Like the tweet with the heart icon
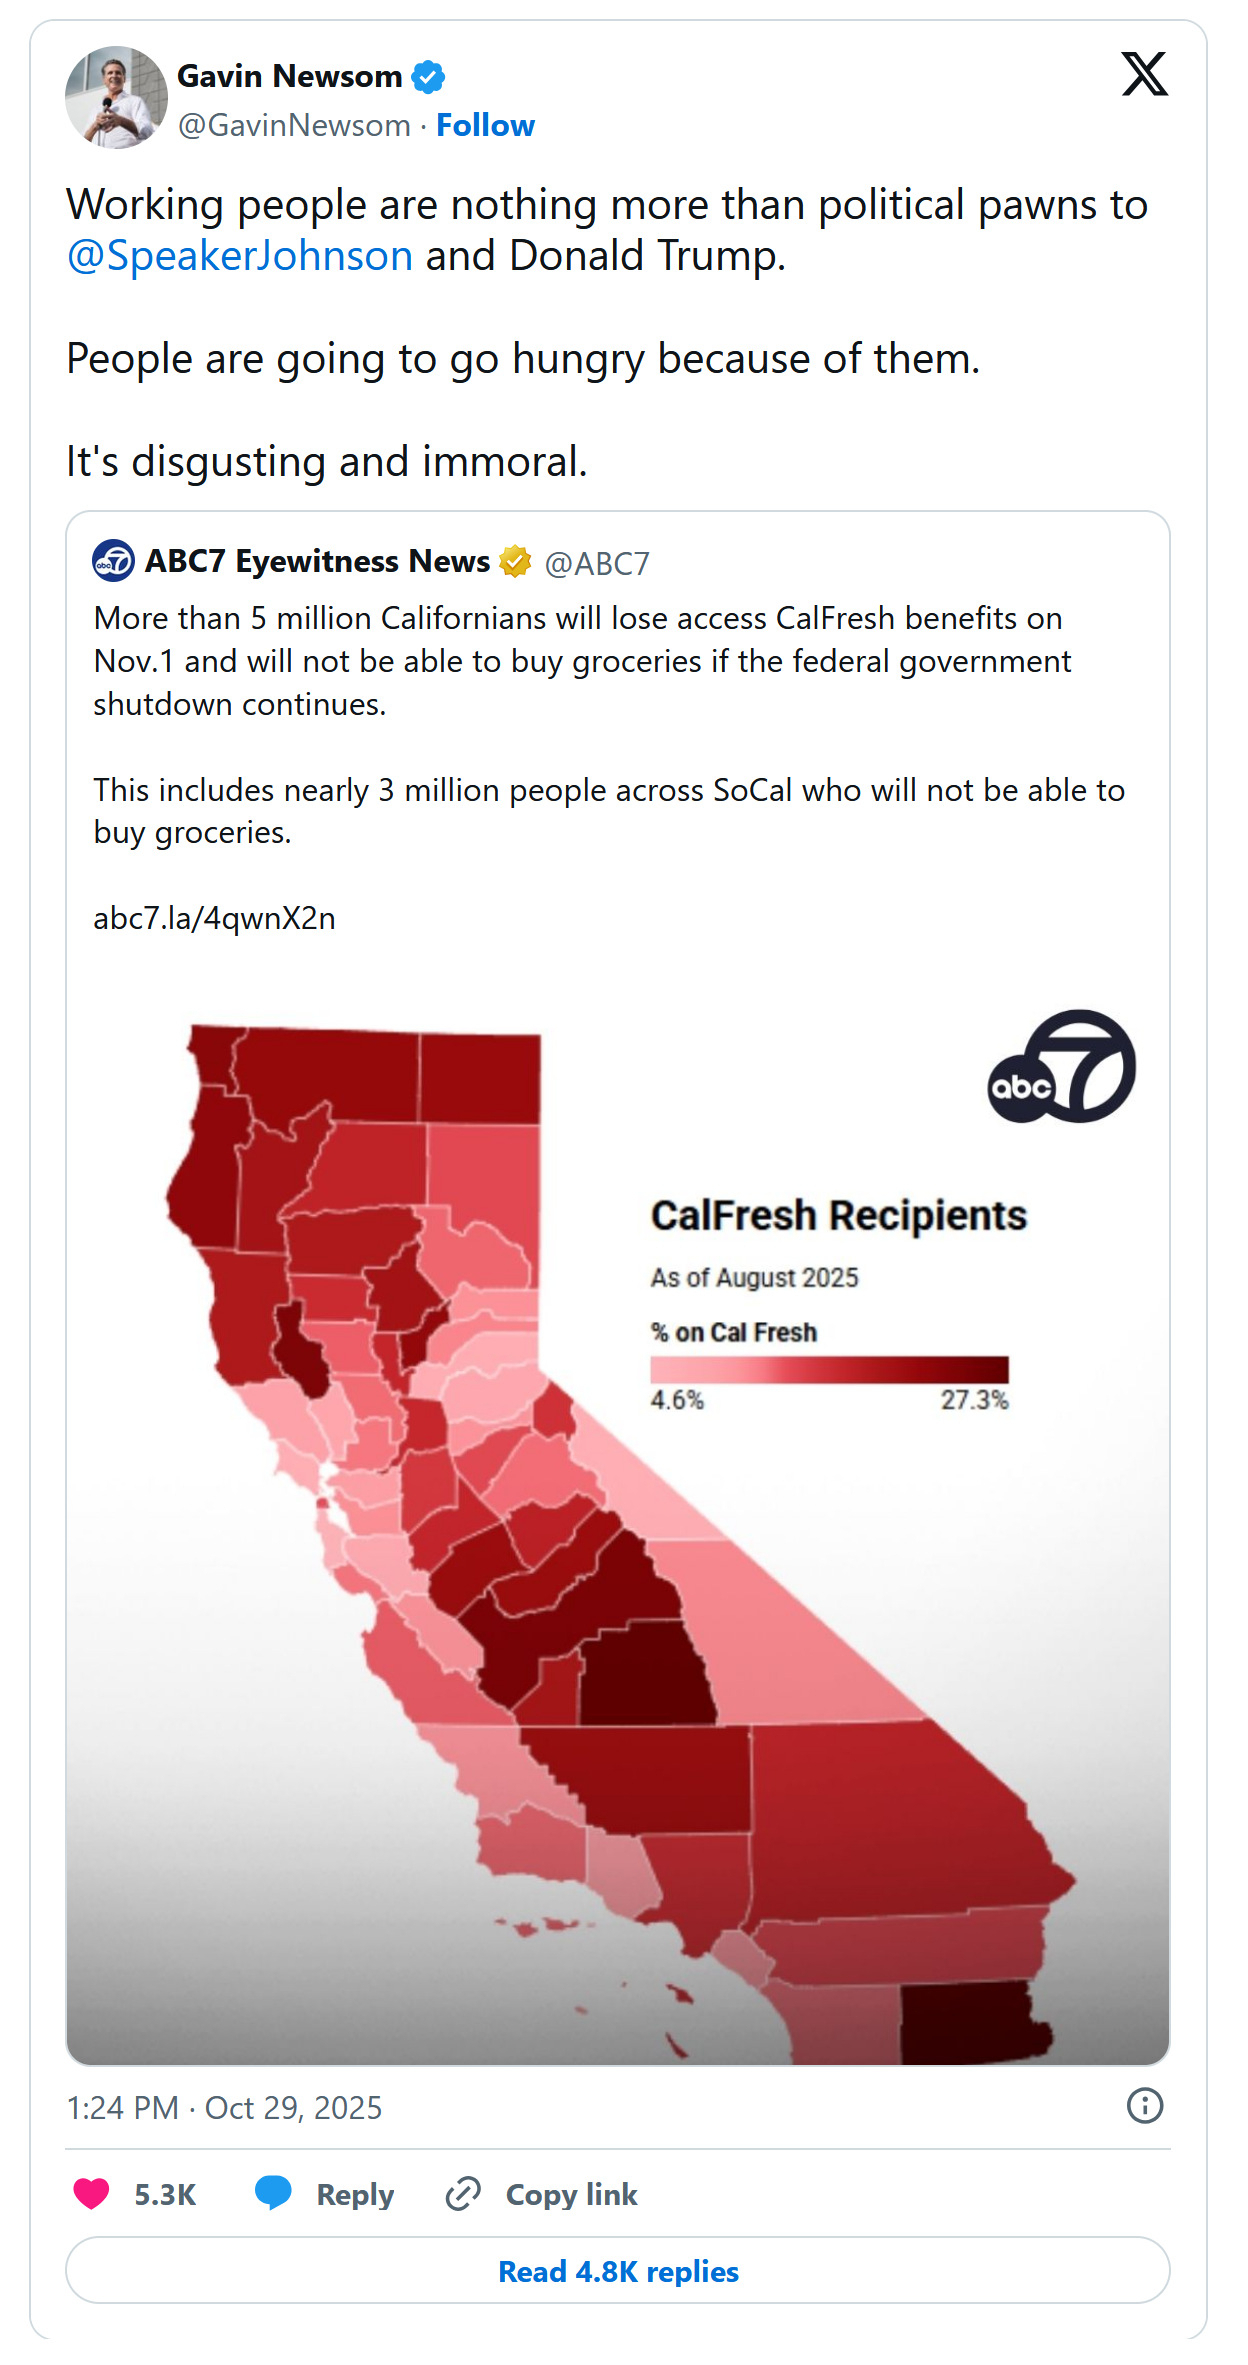This screenshot has height=2365, width=1248. pos(92,2194)
